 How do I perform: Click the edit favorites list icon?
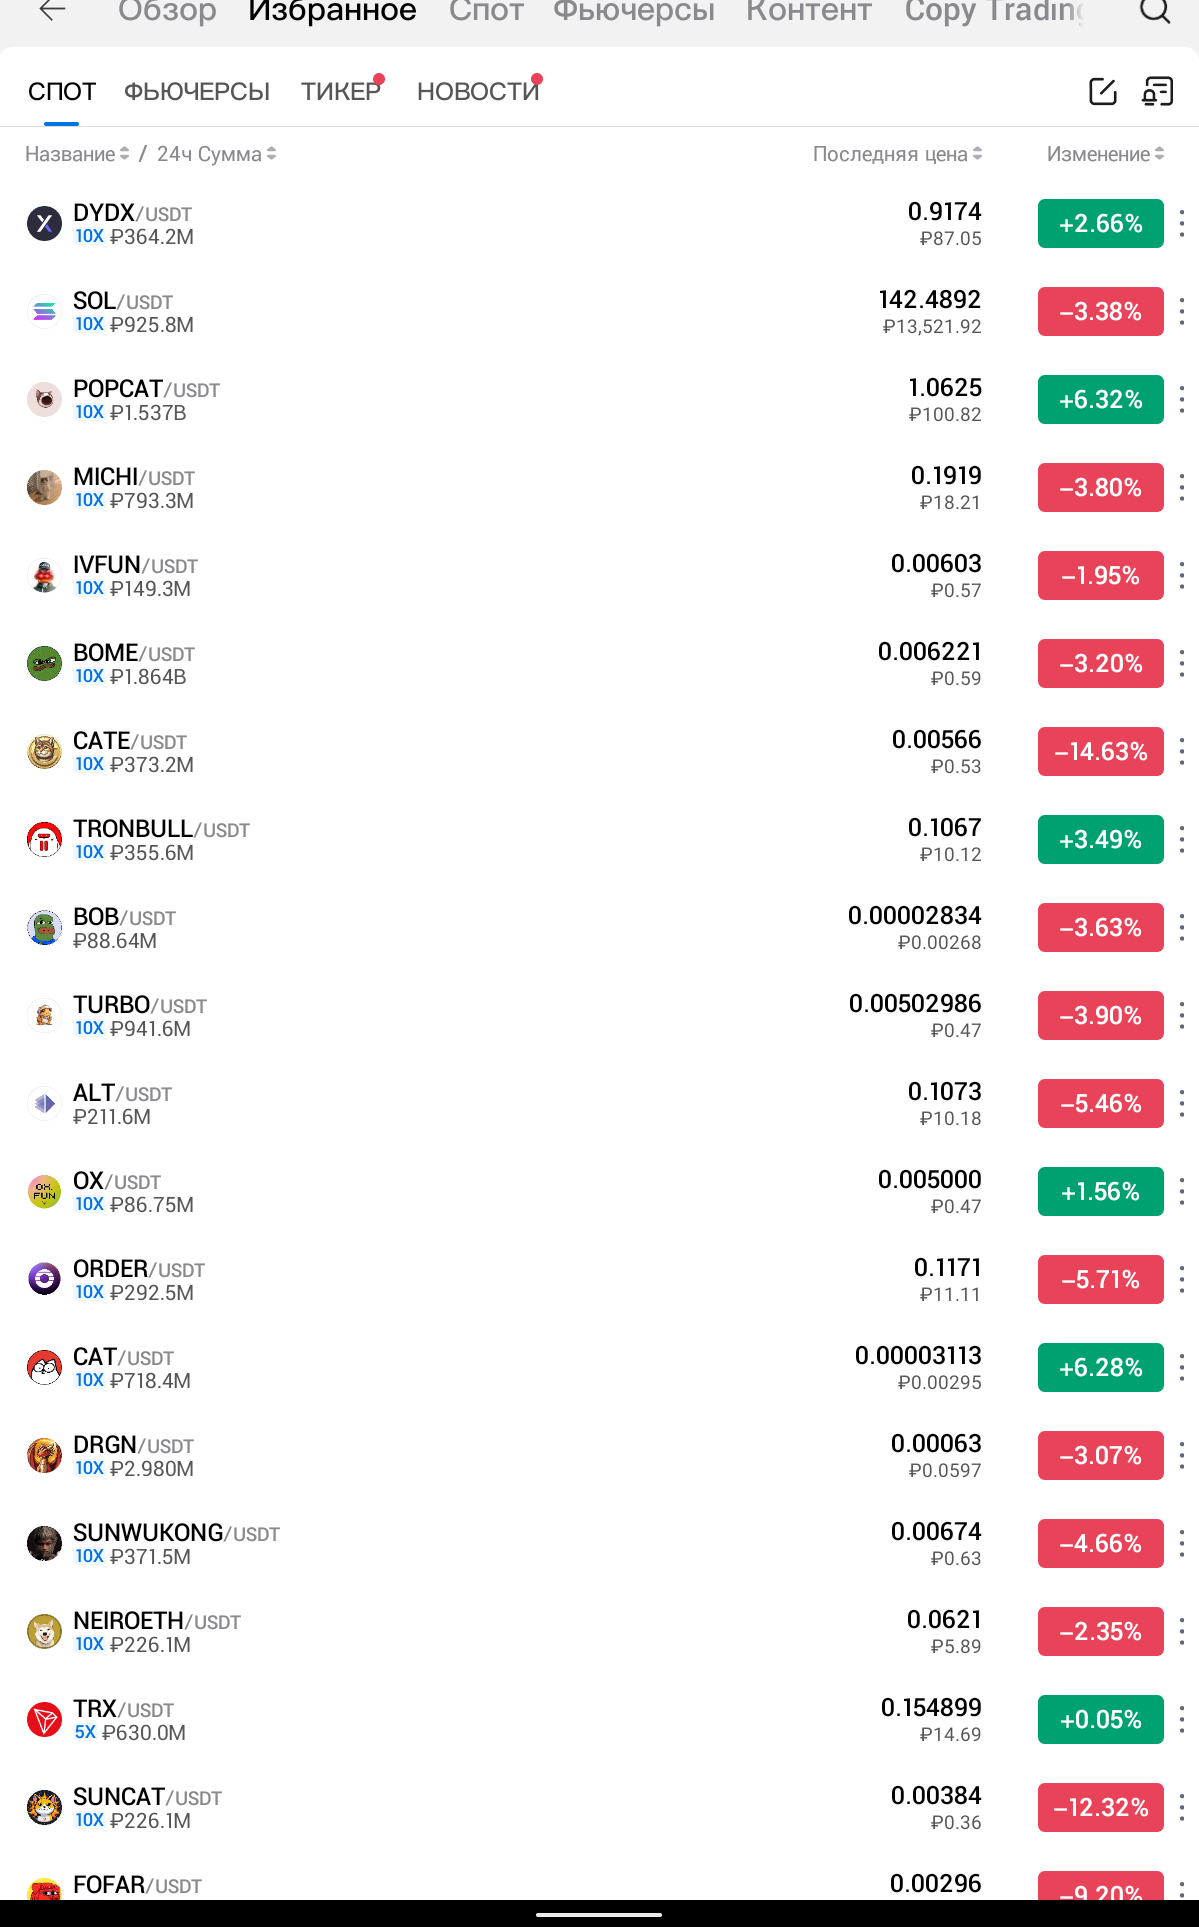[x=1102, y=91]
